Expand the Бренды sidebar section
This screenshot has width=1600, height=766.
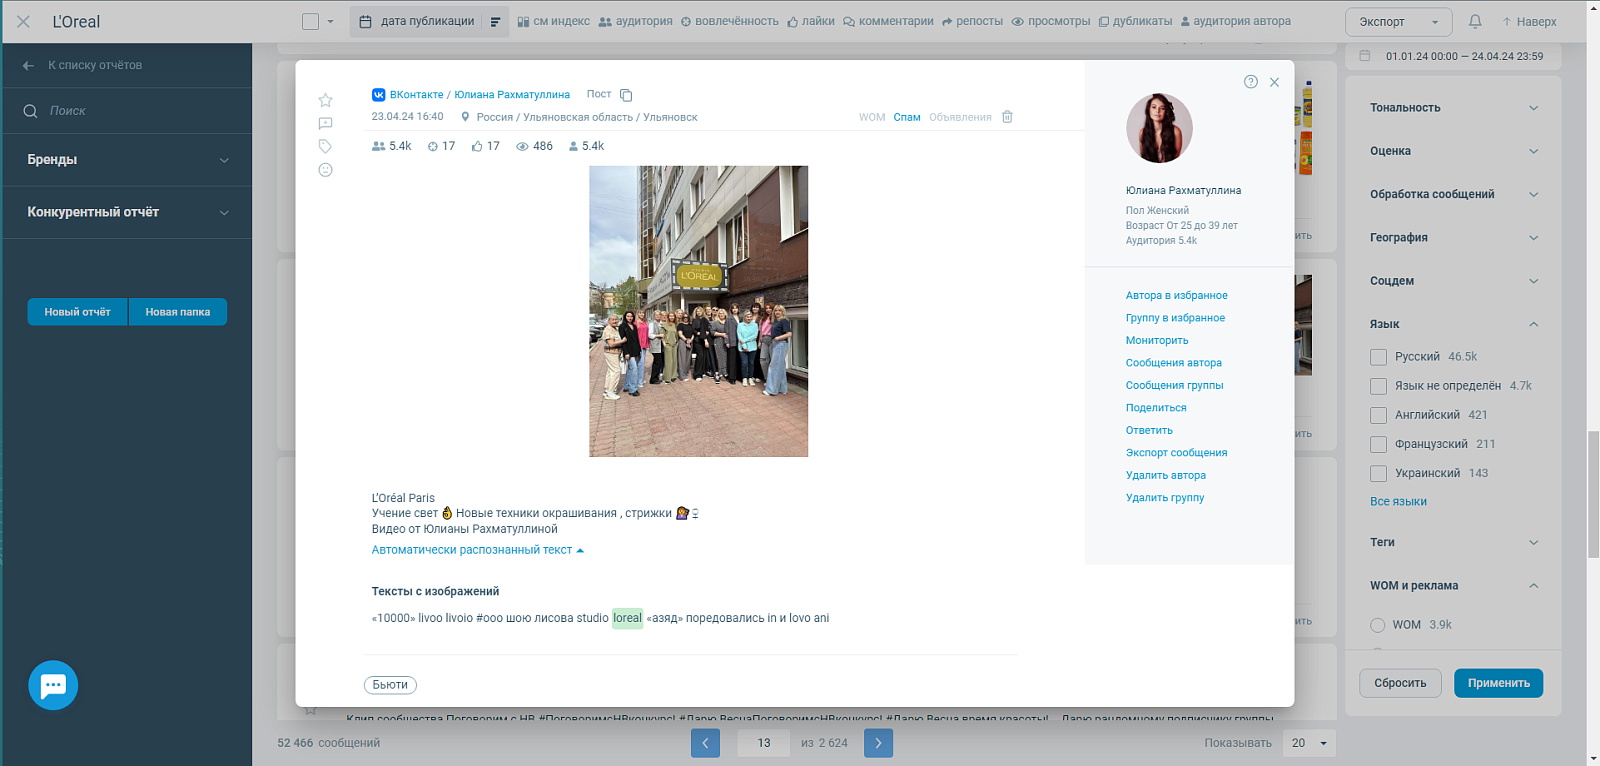(x=127, y=160)
